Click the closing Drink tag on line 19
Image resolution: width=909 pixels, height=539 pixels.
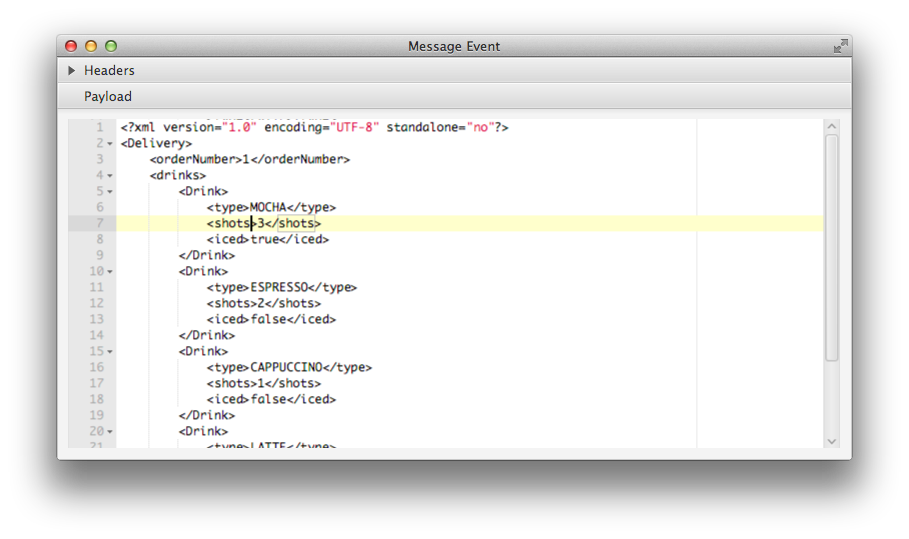207,416
